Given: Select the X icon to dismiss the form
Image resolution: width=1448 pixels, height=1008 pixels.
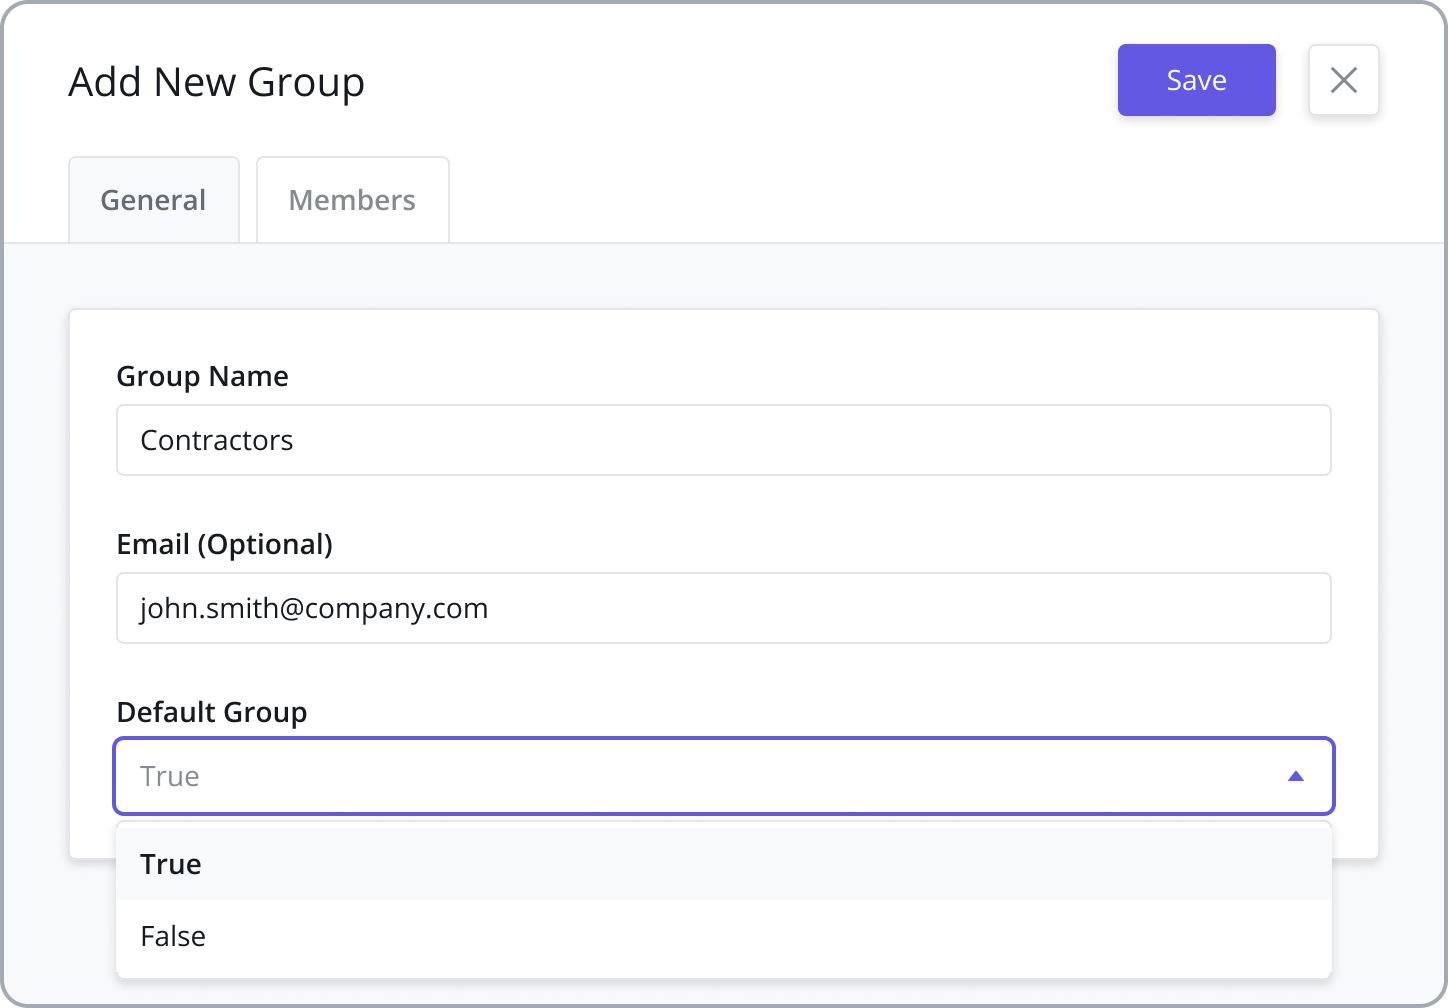Looking at the screenshot, I should coord(1344,80).
